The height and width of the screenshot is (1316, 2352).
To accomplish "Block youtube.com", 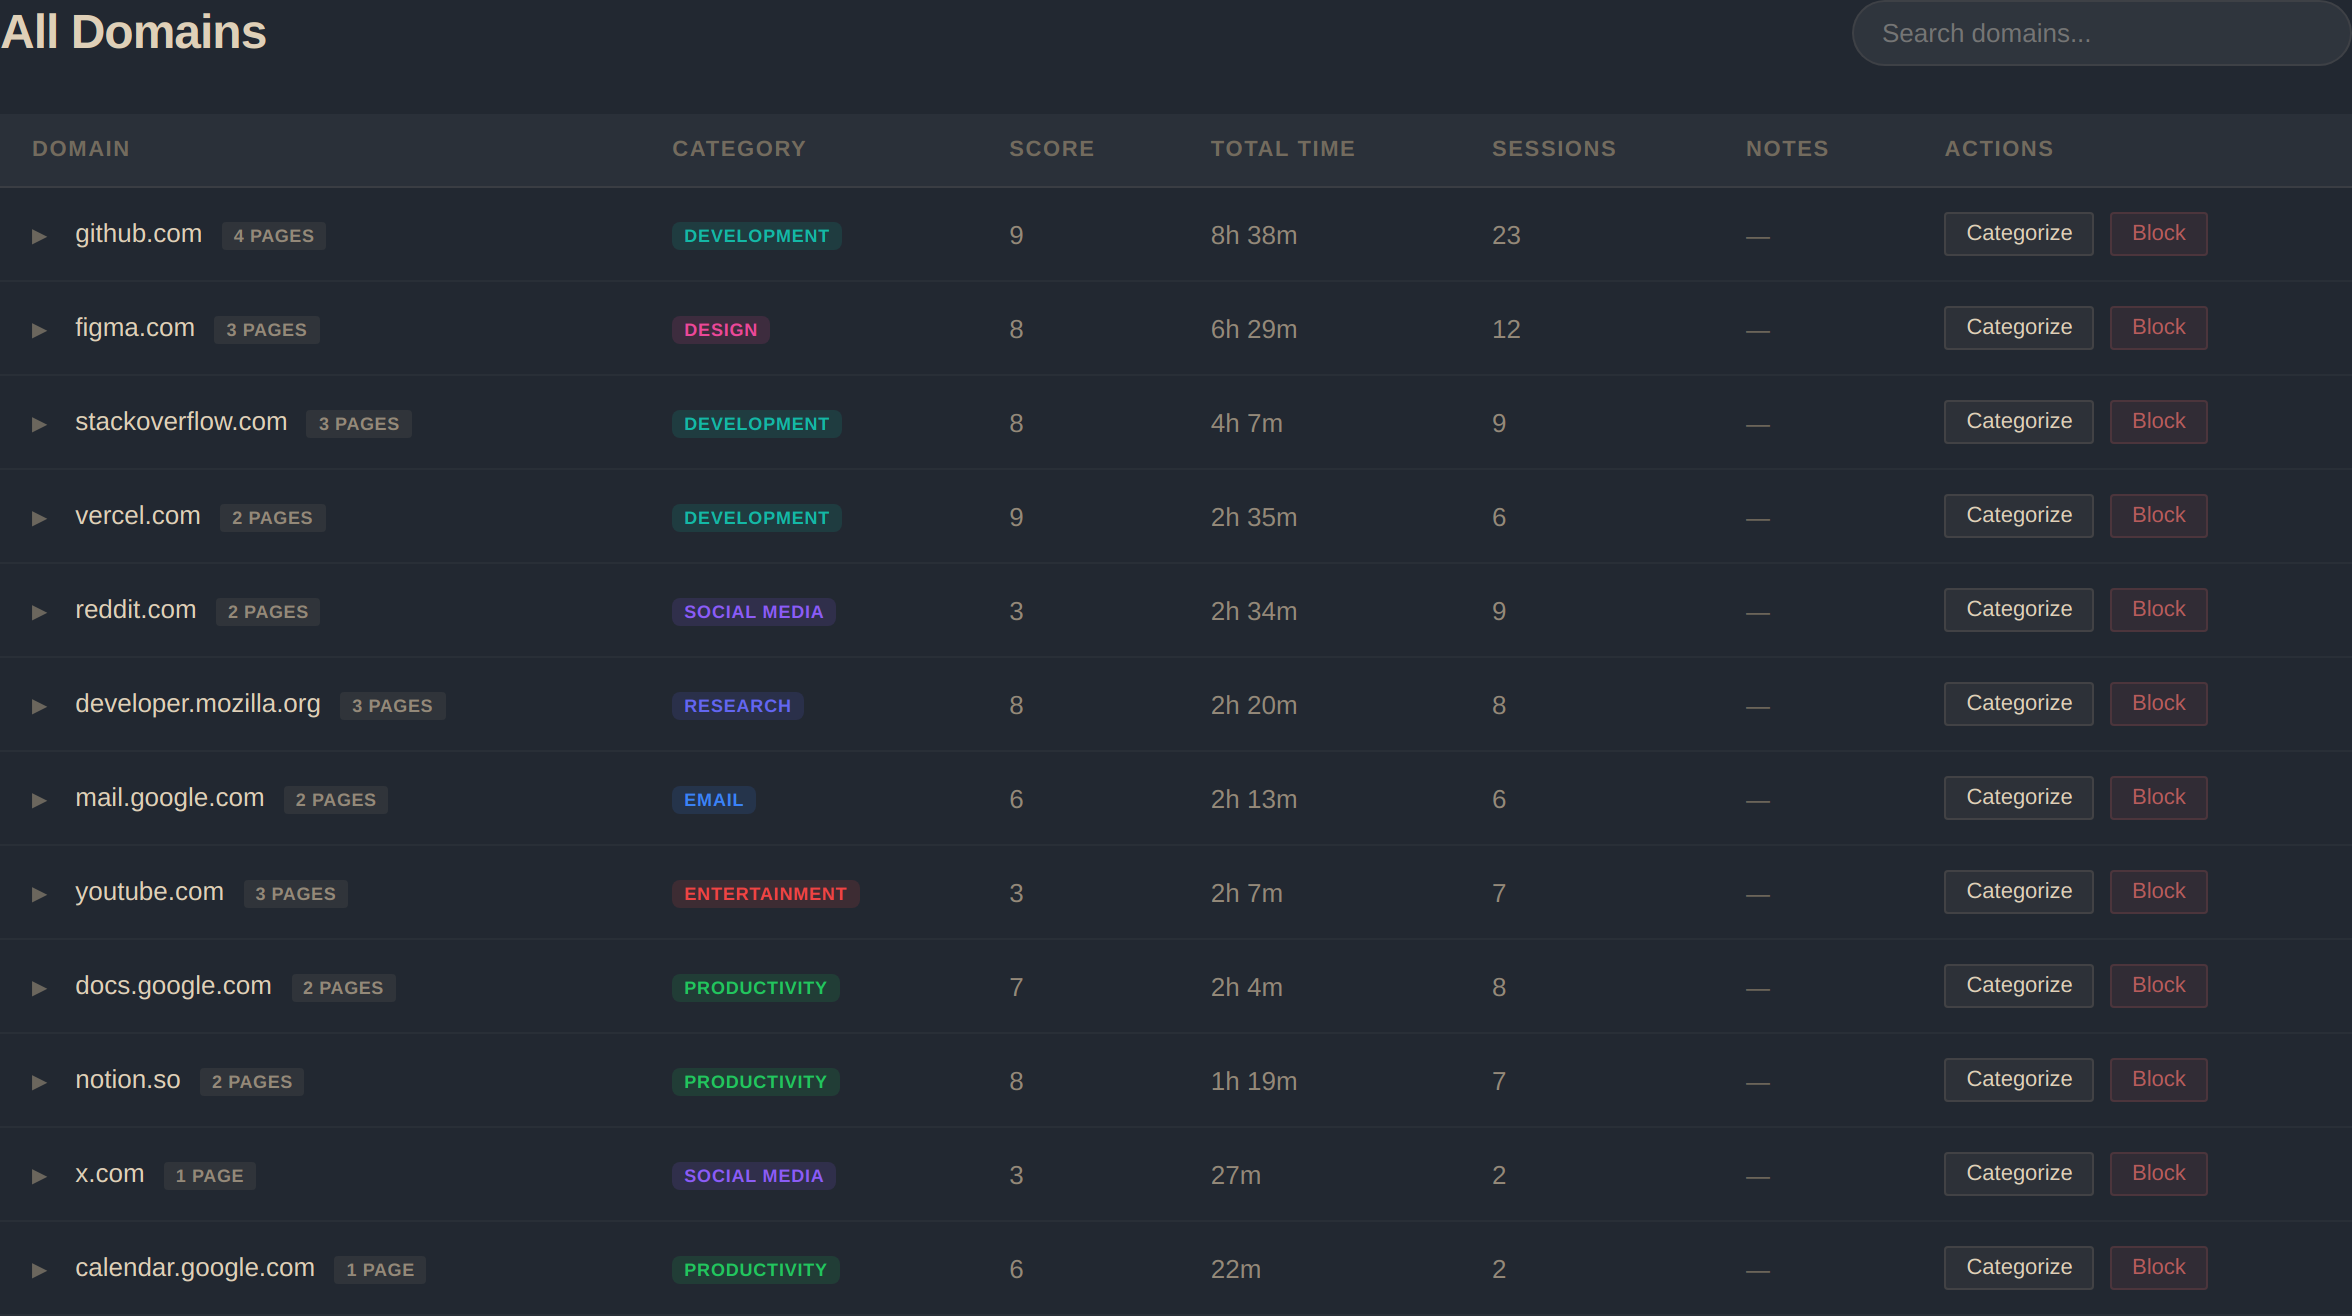I will click(2158, 891).
